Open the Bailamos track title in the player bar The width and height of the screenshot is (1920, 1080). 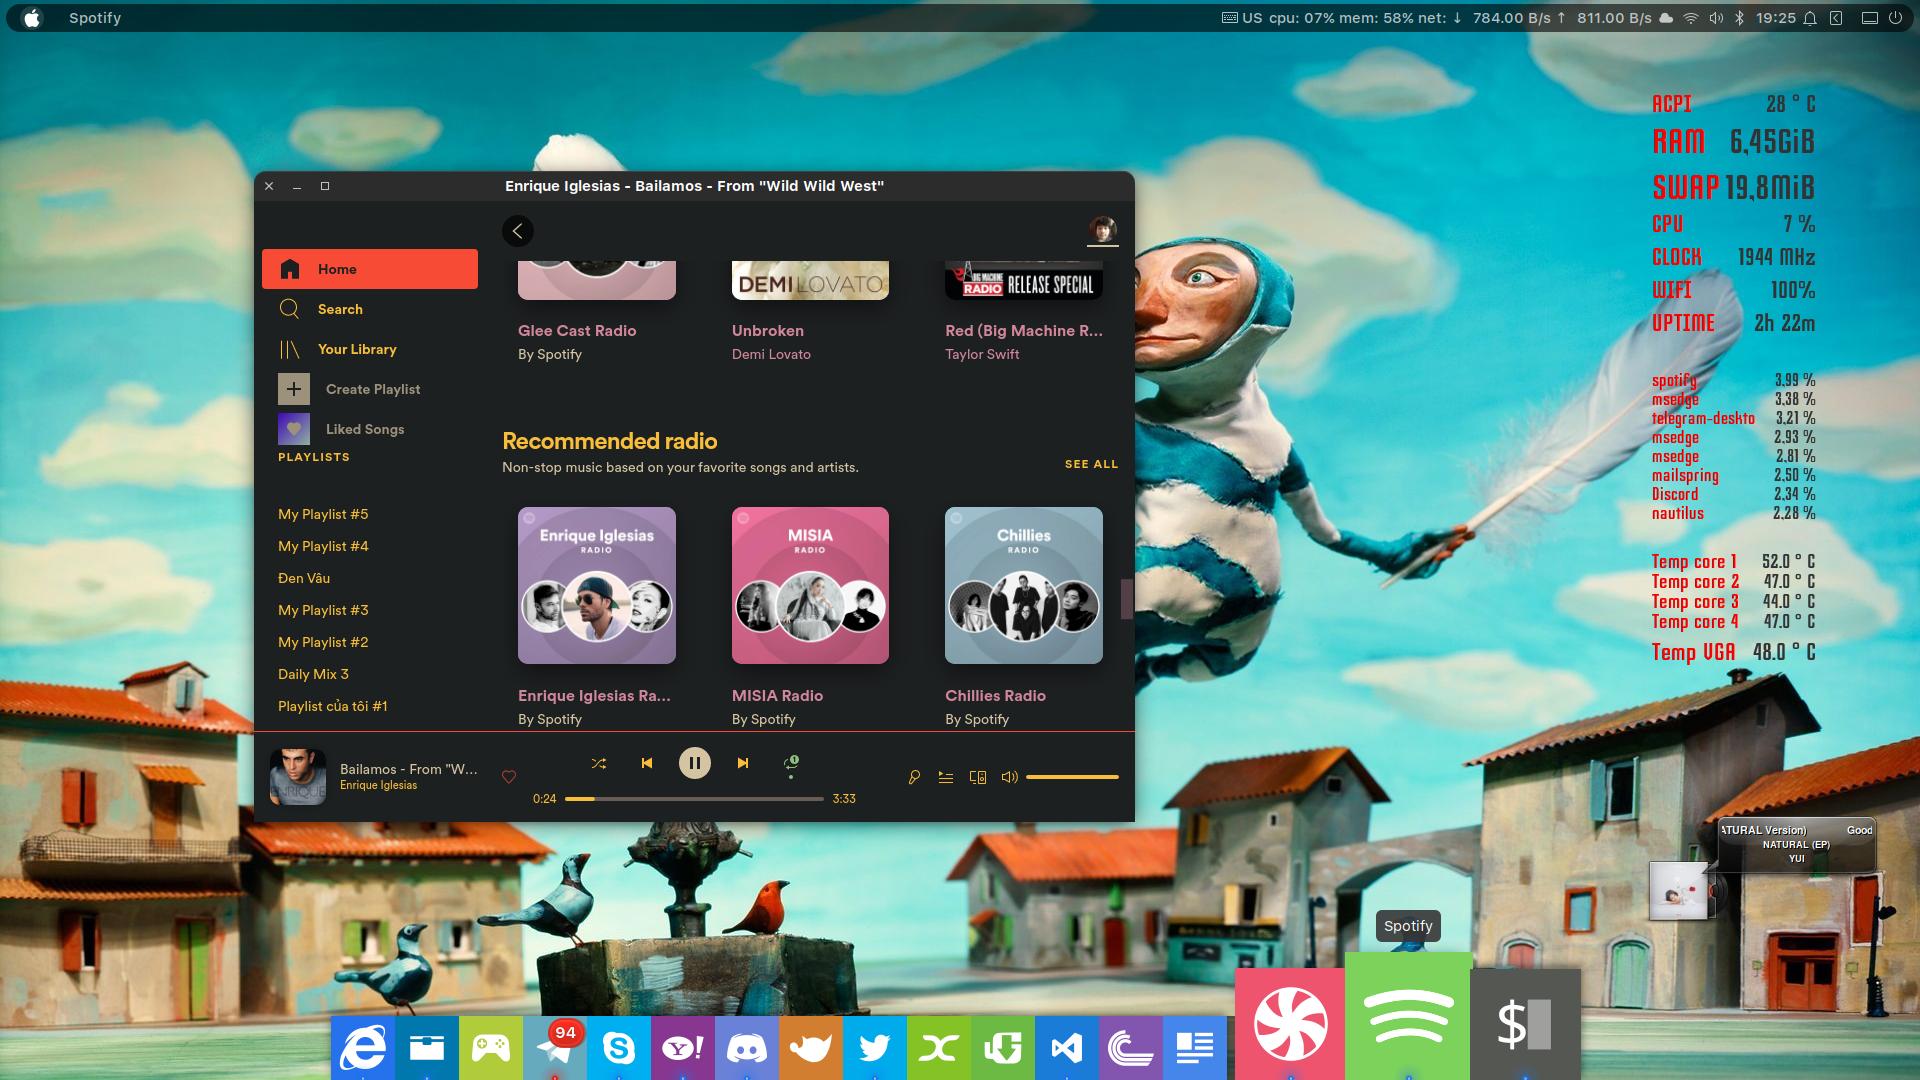coord(408,769)
